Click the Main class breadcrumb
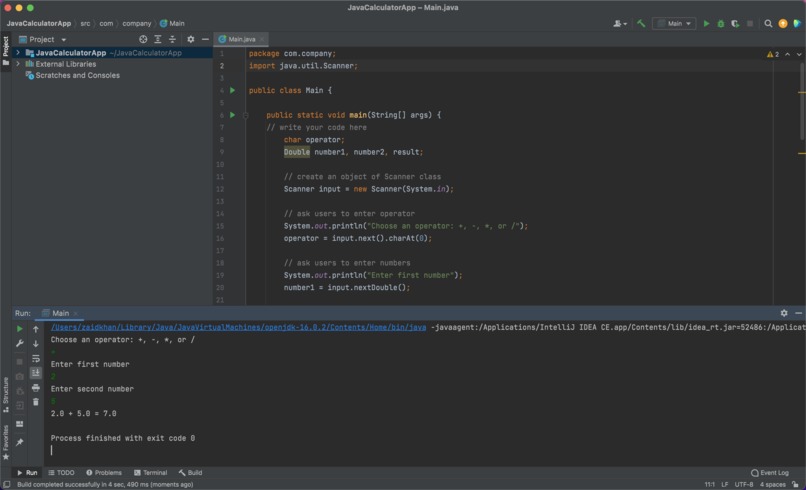The height and width of the screenshot is (490, 806). point(172,23)
